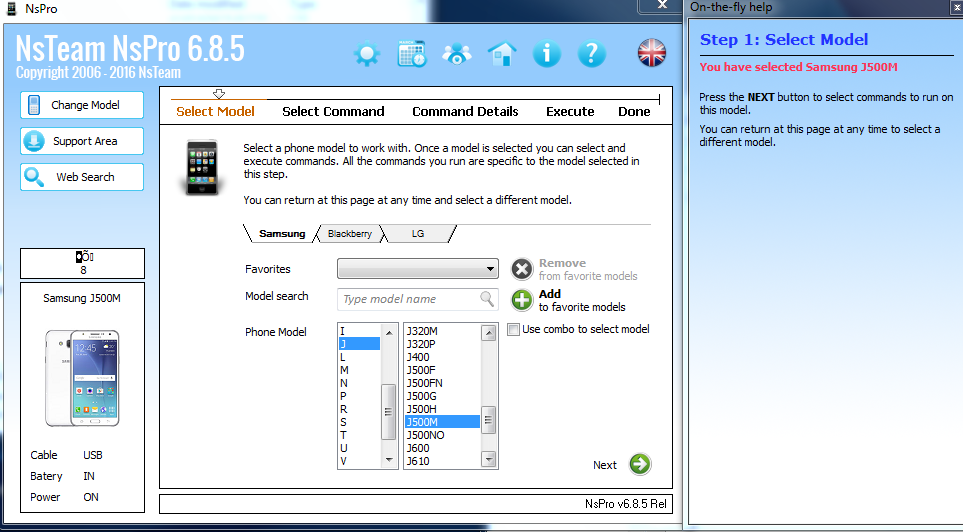The height and width of the screenshot is (532, 963).
Task: Click the Web Search button
Action: tap(82, 177)
